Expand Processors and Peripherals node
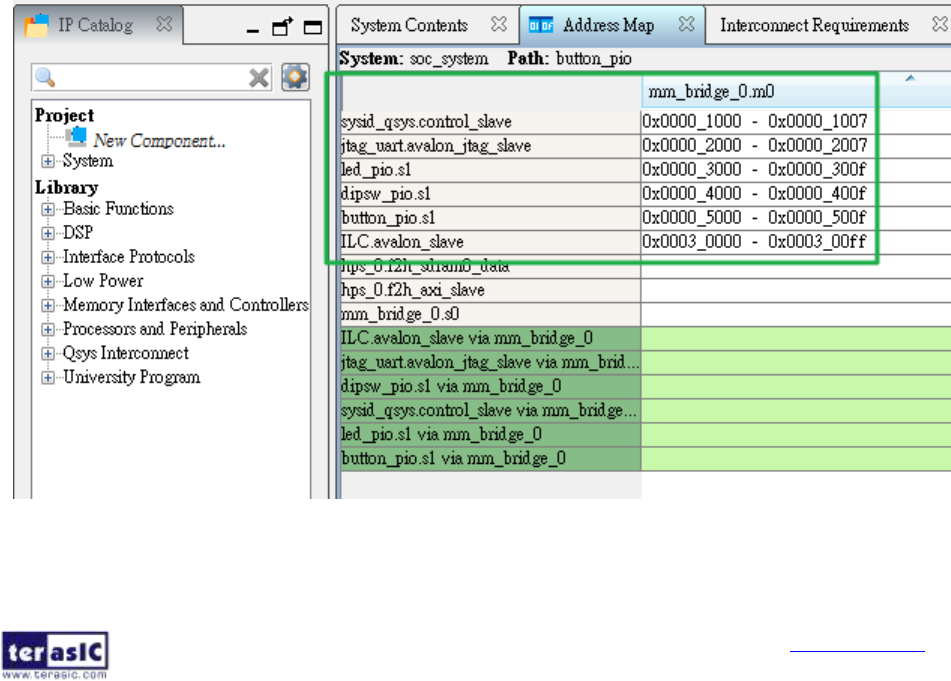 (48, 329)
